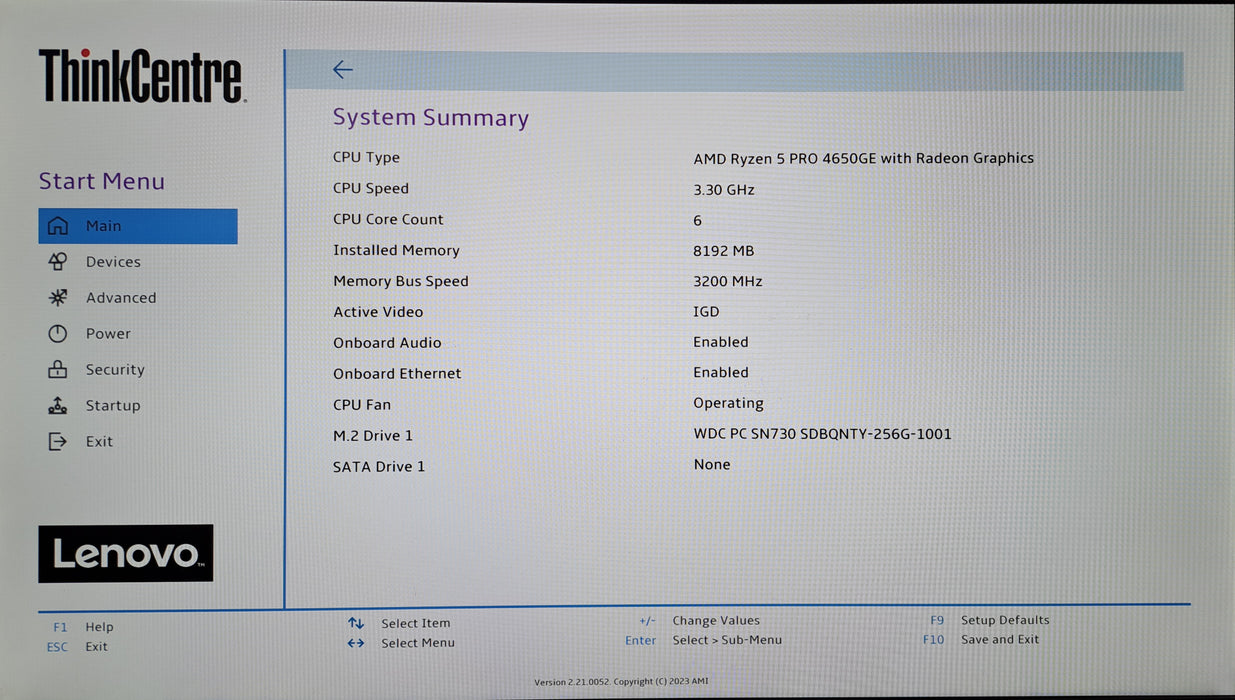The height and width of the screenshot is (700, 1235).
Task: Select the Exit menu entry
Action: point(99,442)
